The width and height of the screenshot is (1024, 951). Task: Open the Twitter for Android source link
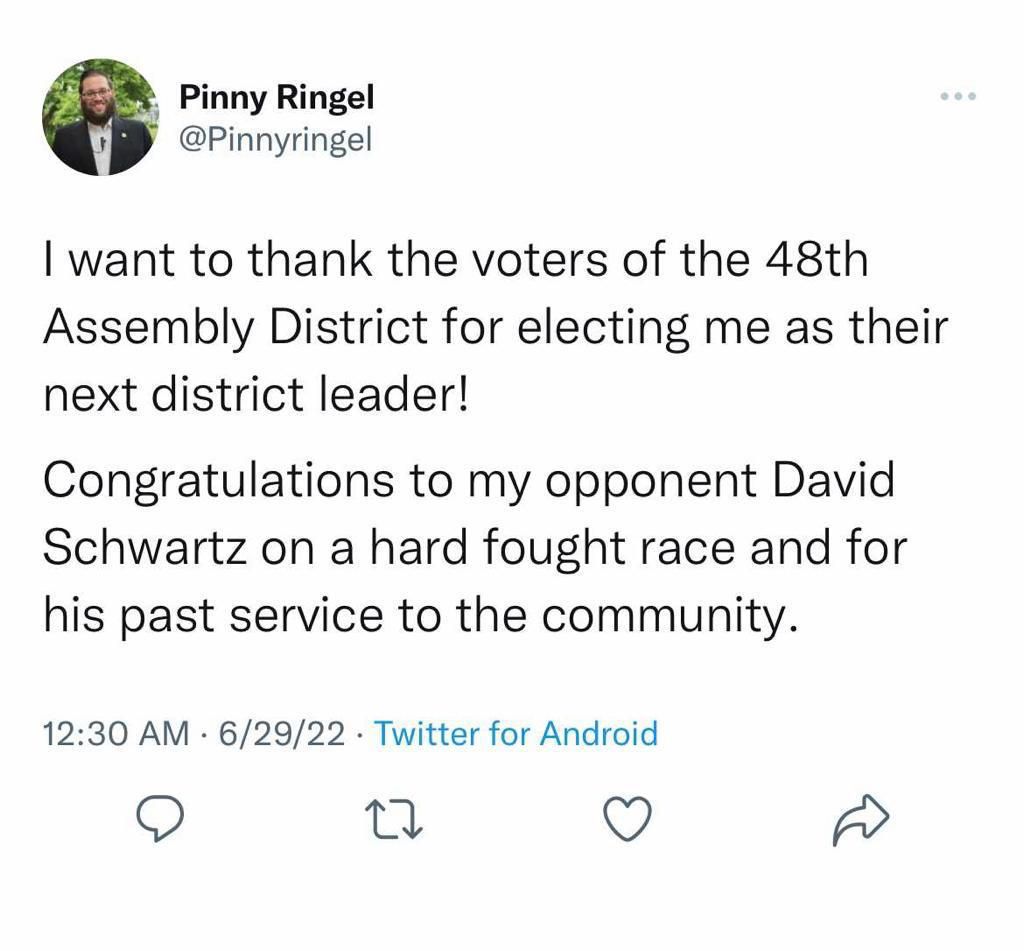pyautogui.click(x=516, y=734)
